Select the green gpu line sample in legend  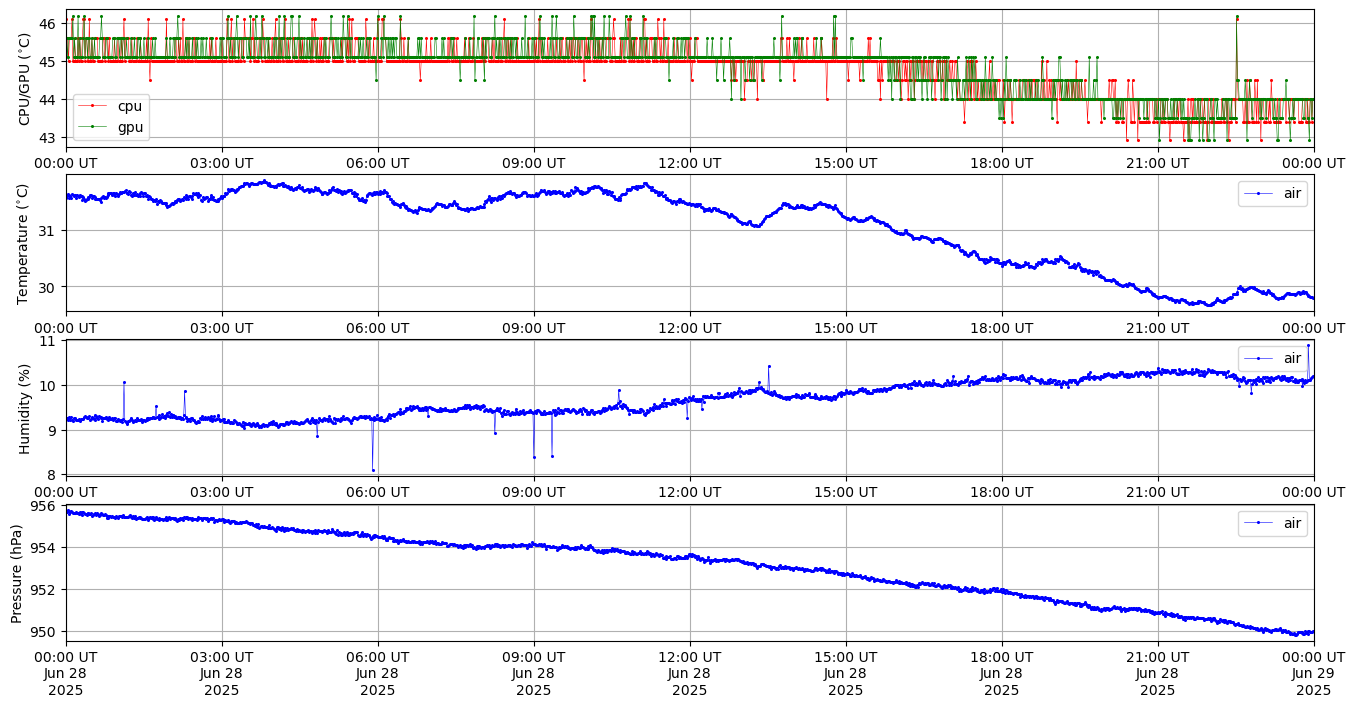pyautogui.click(x=94, y=126)
